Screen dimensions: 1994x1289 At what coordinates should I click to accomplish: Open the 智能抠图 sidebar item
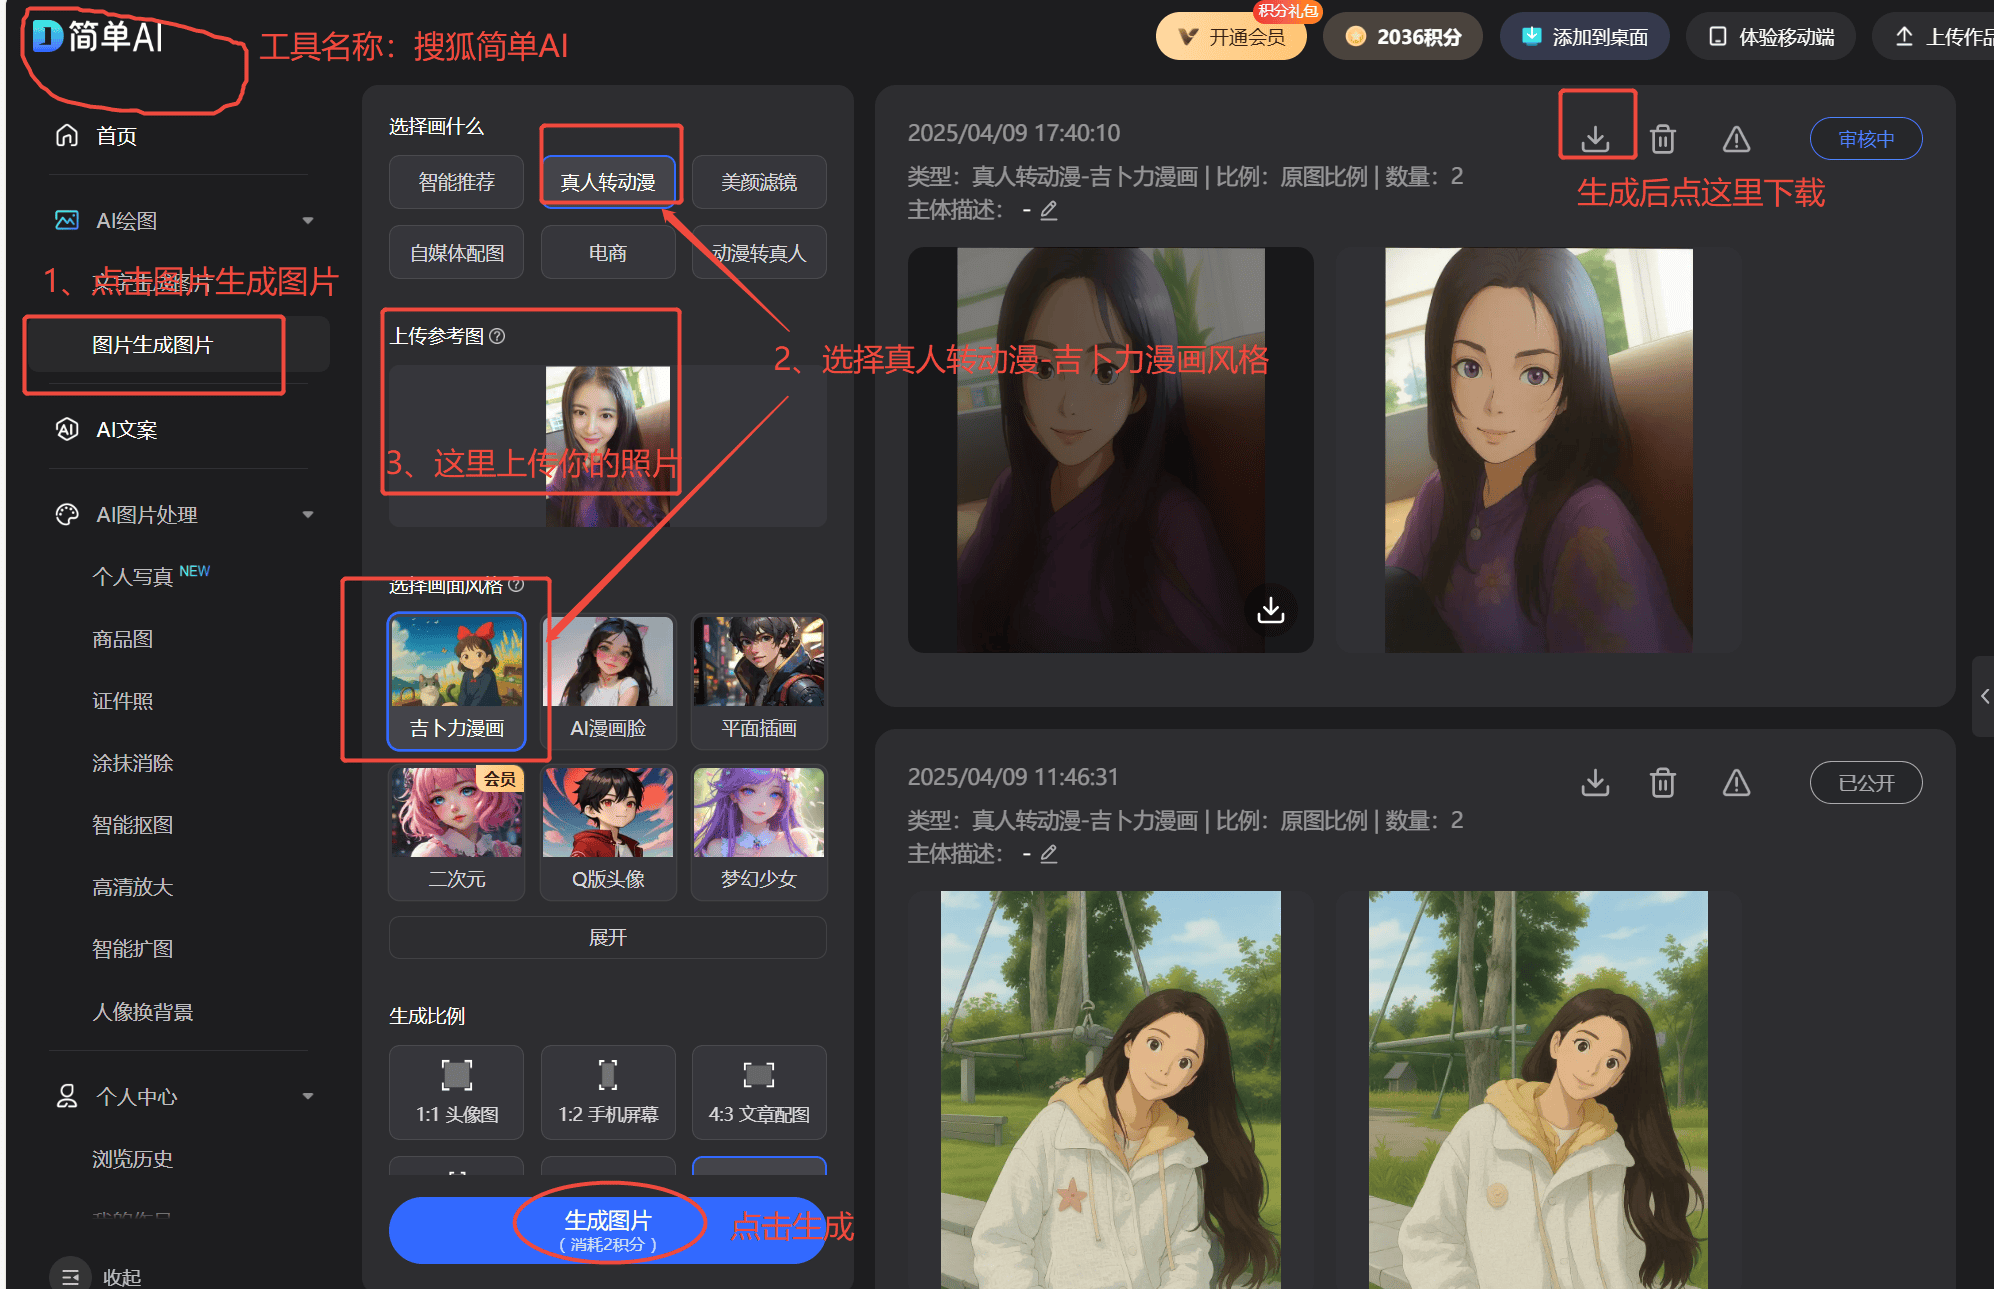coord(133,825)
